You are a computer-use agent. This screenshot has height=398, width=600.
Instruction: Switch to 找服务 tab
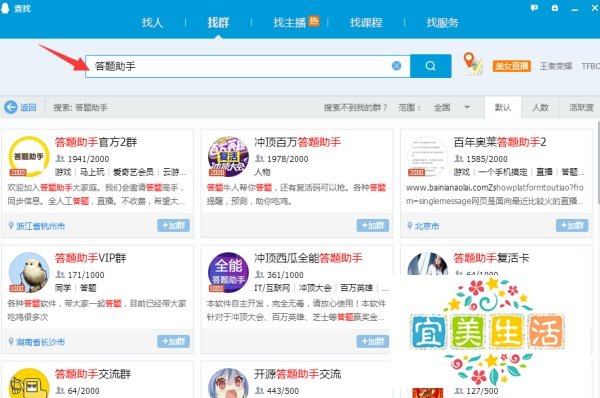[442, 23]
